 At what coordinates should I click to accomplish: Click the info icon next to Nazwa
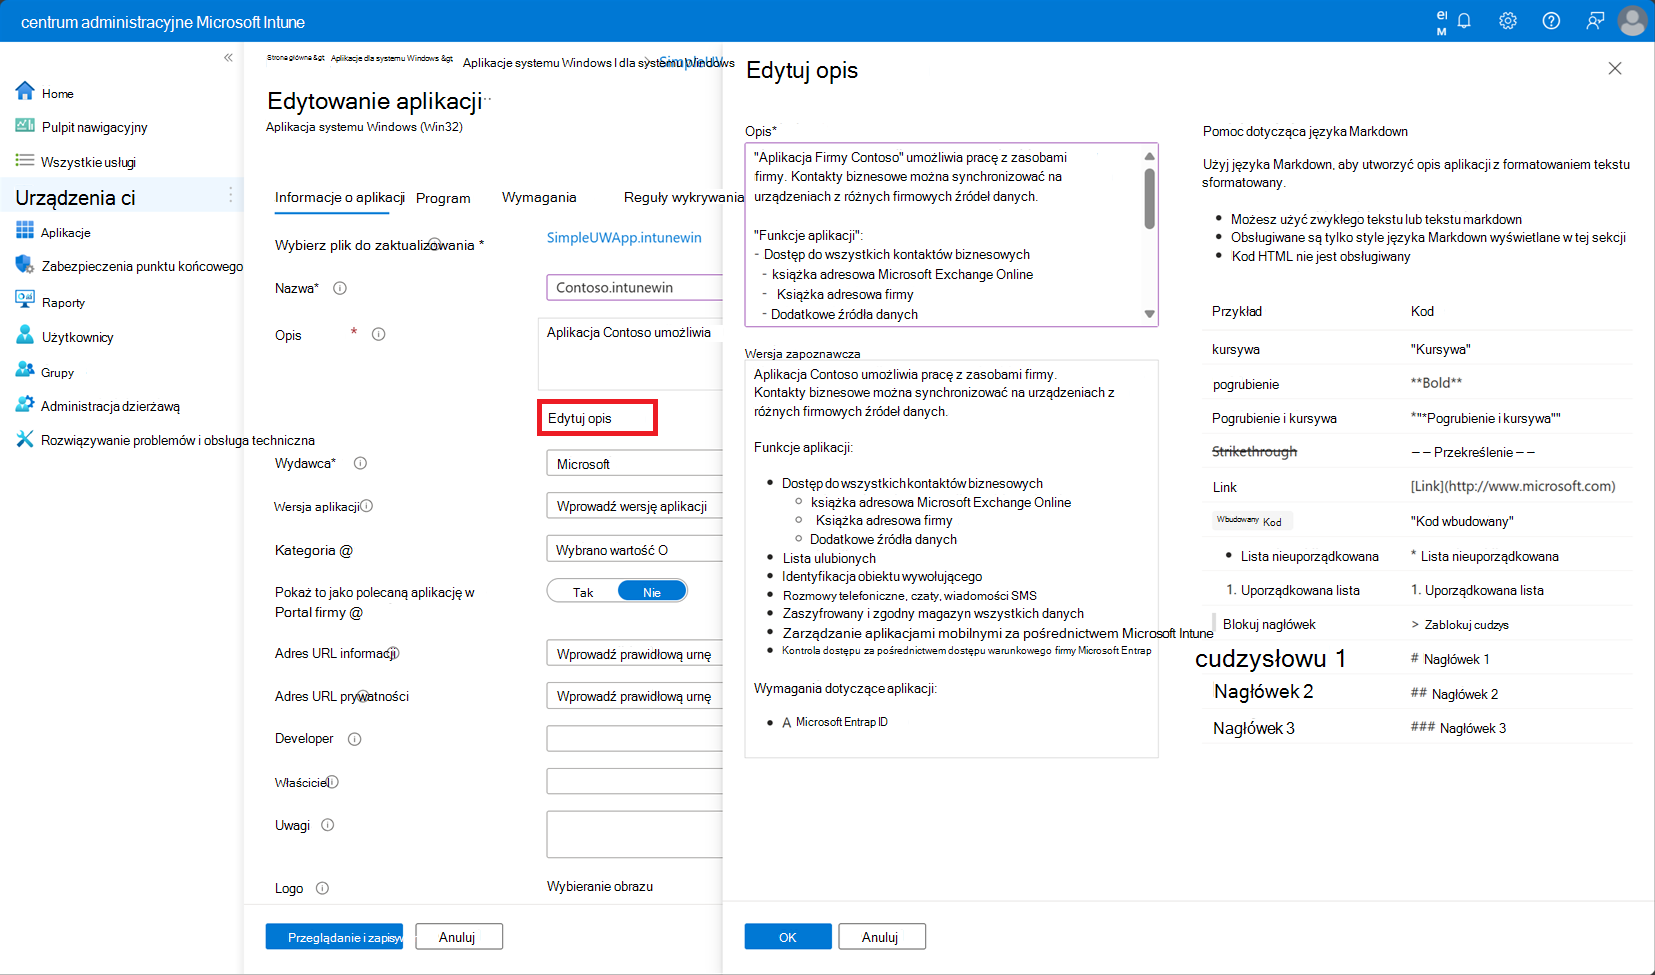340,288
